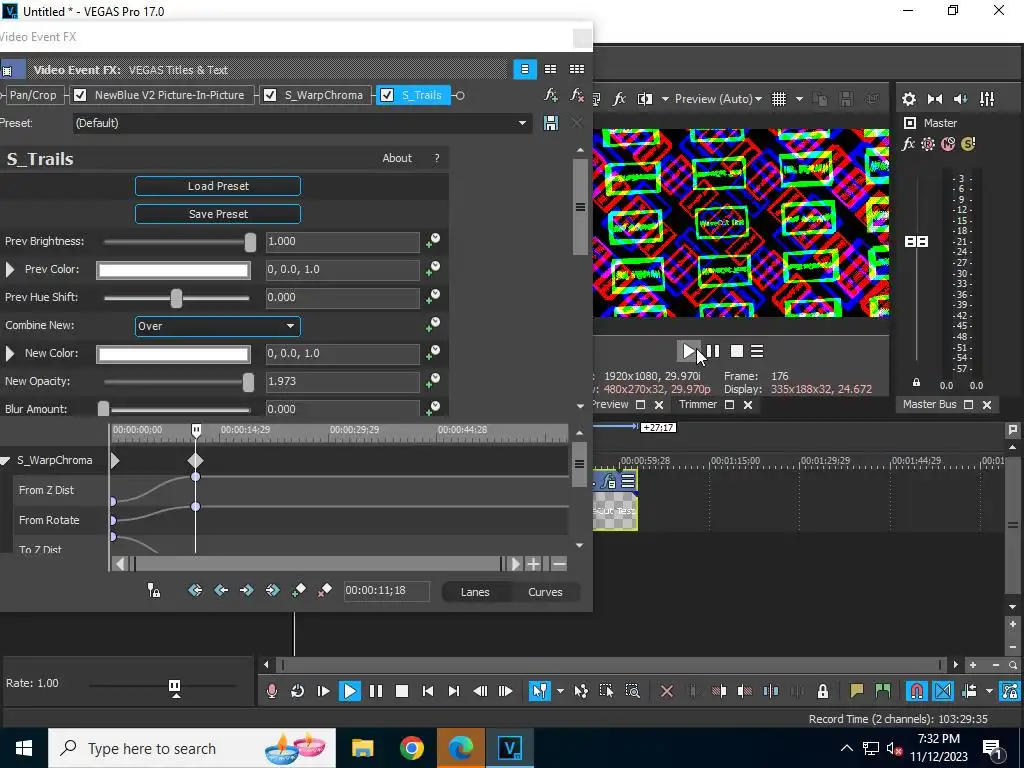Open Google Chrome from the taskbar
This screenshot has height=768, width=1024.
click(411, 748)
